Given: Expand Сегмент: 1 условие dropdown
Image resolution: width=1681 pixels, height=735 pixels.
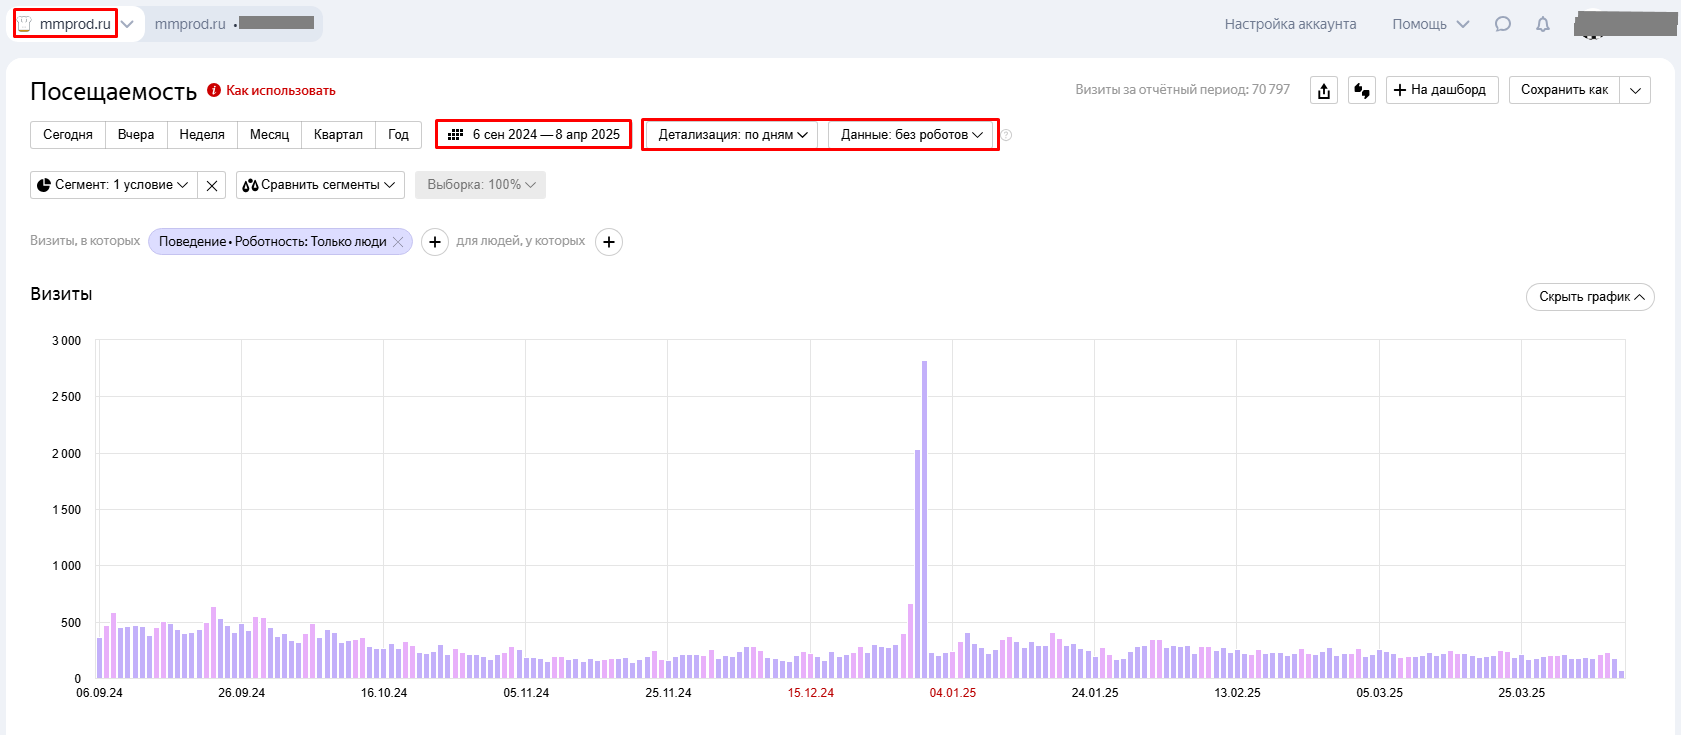Looking at the screenshot, I should click(113, 185).
